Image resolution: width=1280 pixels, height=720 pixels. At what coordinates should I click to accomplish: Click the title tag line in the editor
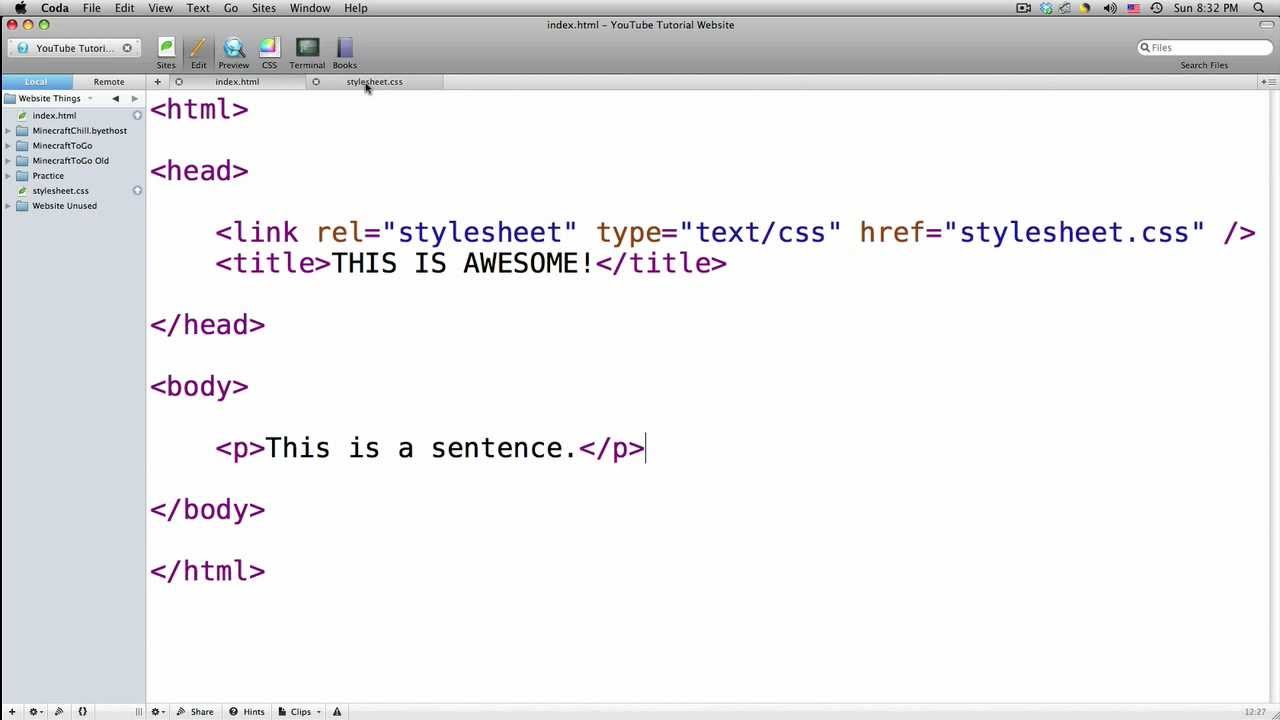471,263
